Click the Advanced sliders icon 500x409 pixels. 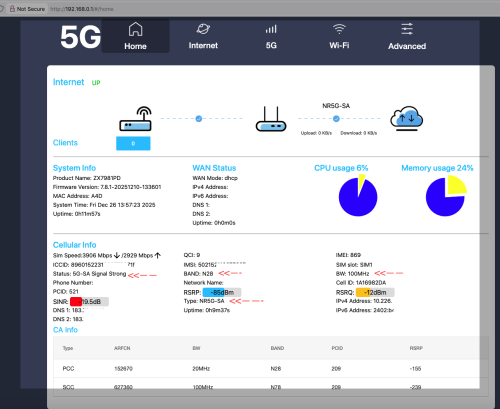(x=407, y=29)
